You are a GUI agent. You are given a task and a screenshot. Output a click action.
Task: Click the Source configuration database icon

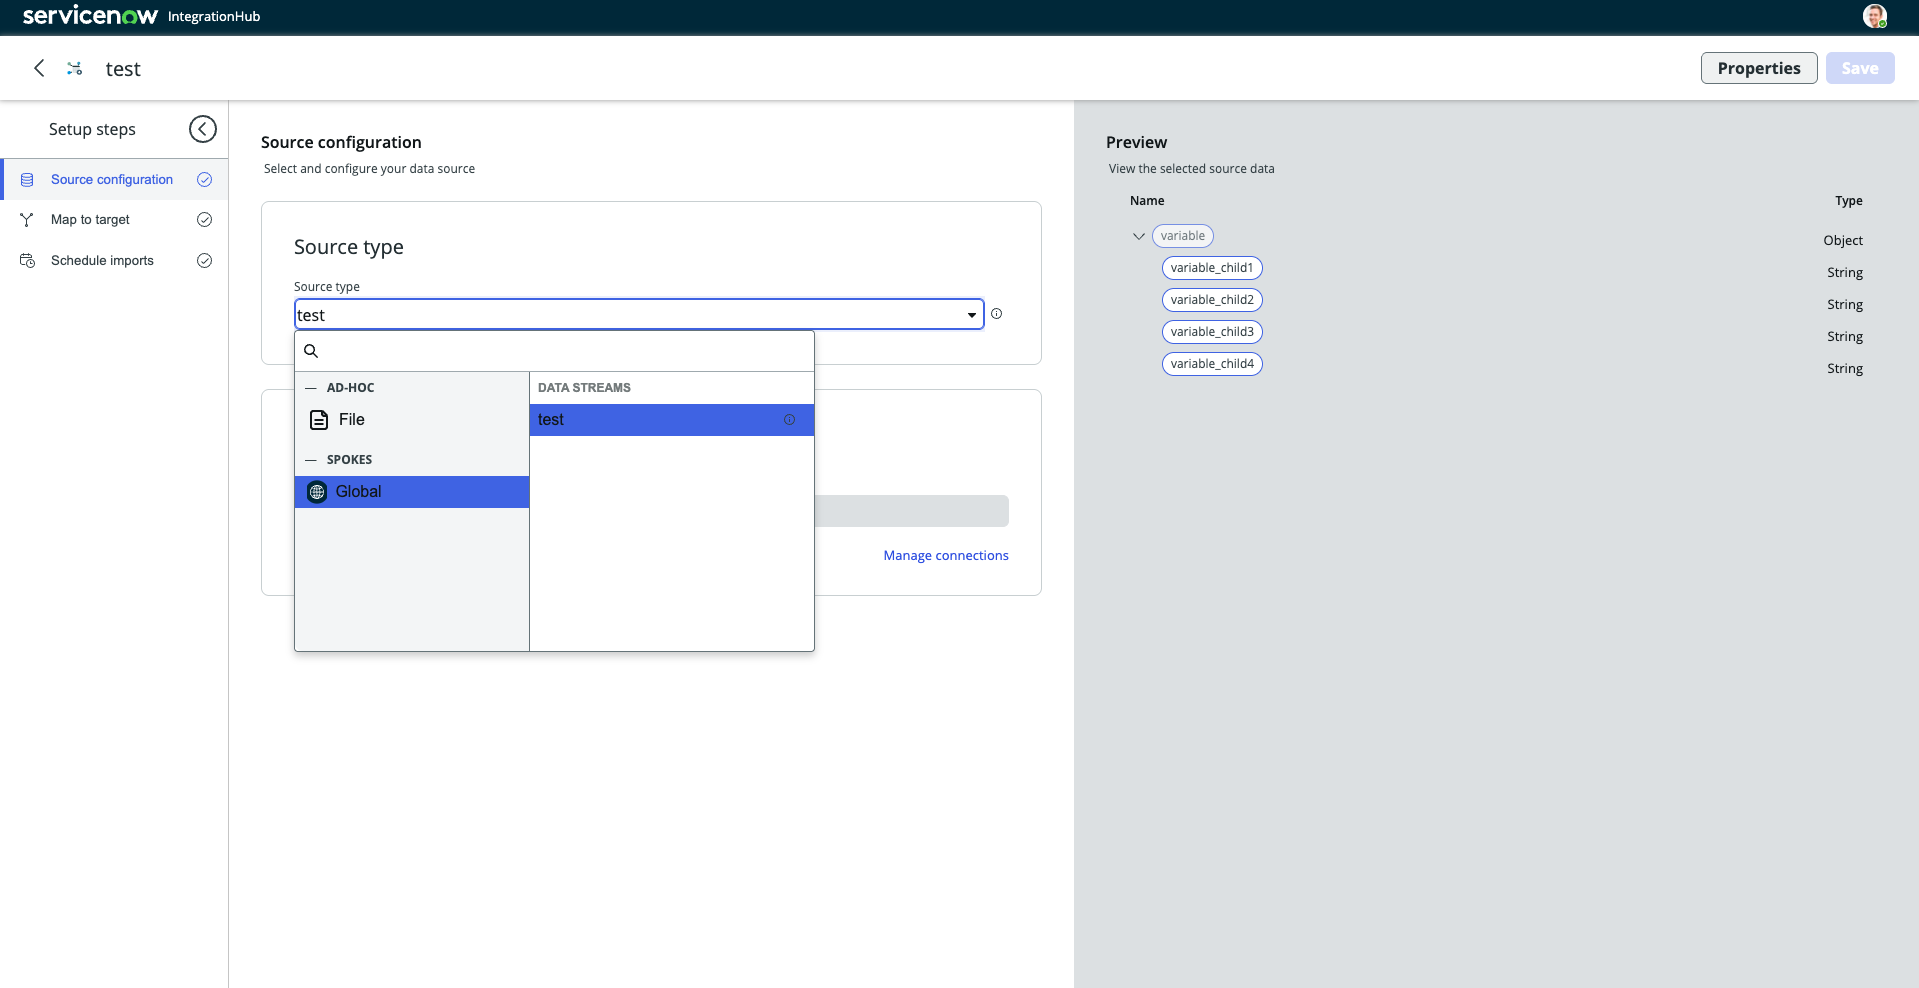(x=27, y=180)
